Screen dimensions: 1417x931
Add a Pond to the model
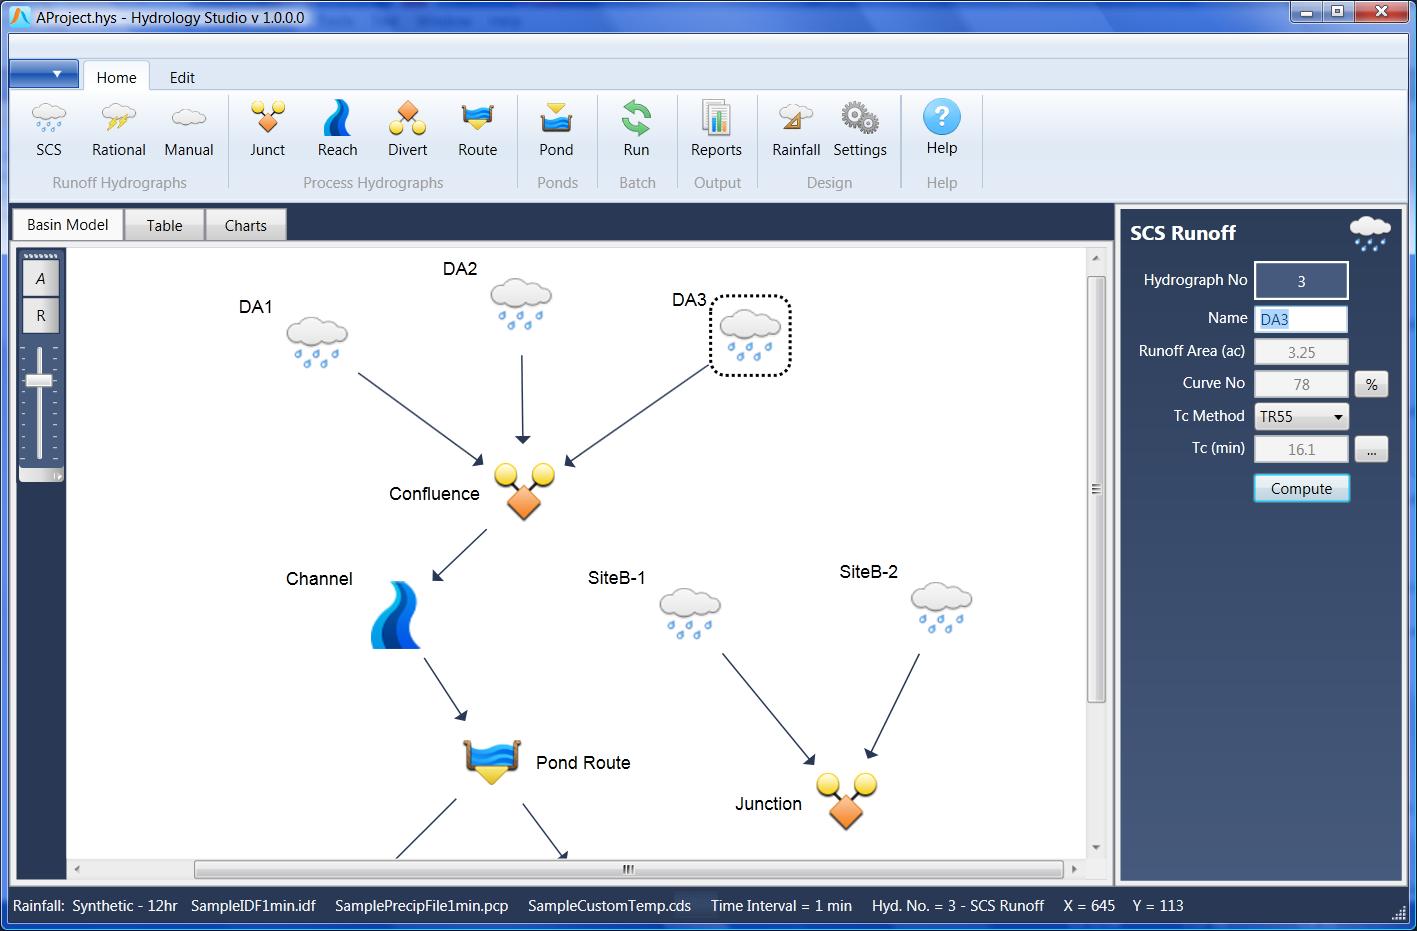pyautogui.click(x=556, y=130)
